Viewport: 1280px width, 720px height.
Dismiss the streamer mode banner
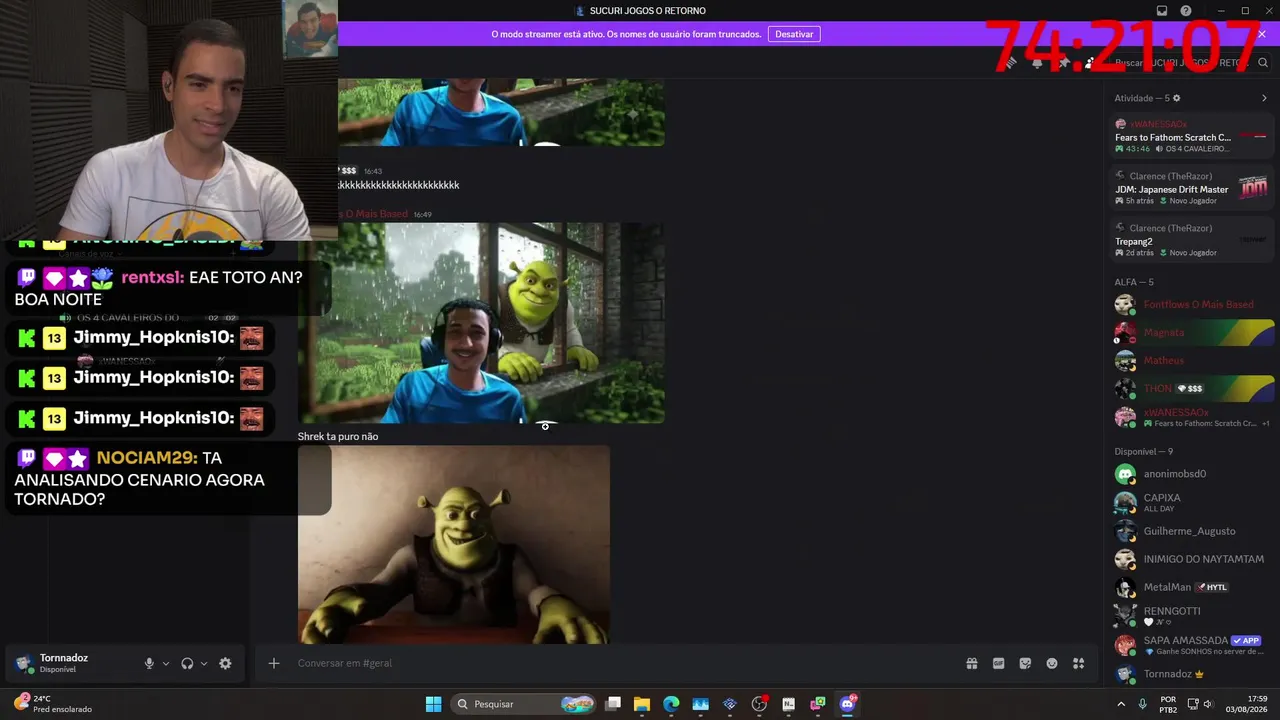[1262, 34]
